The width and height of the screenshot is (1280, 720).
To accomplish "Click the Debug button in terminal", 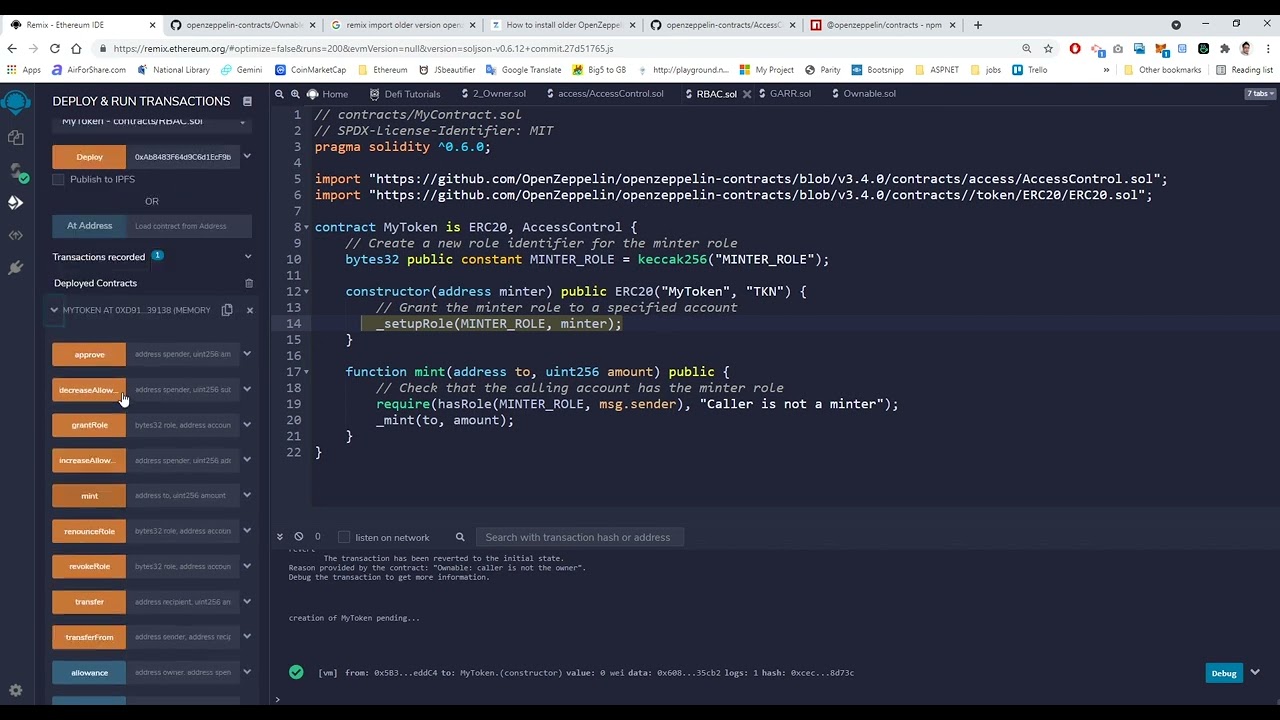I will pyautogui.click(x=1224, y=673).
